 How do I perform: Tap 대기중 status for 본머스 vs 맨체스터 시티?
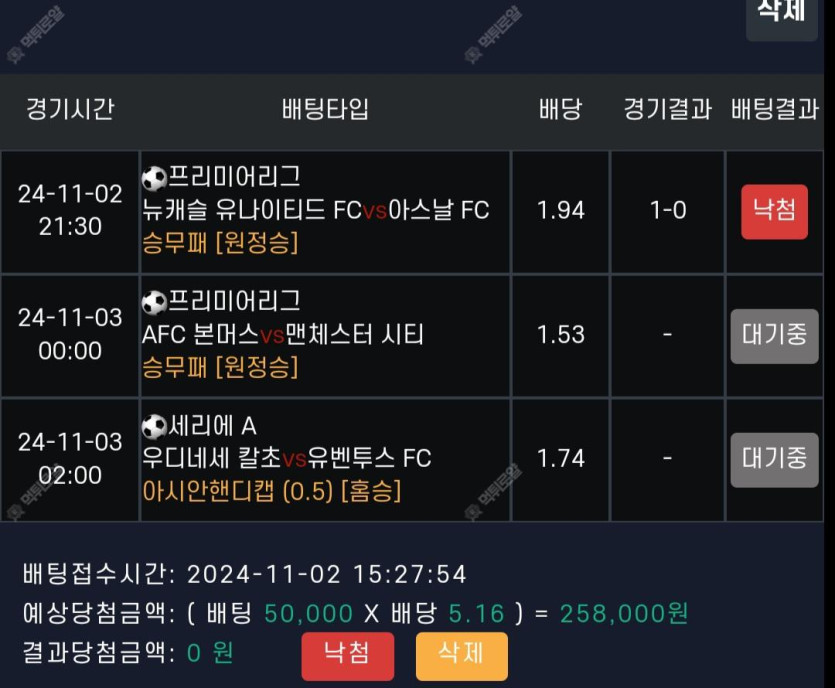click(774, 336)
